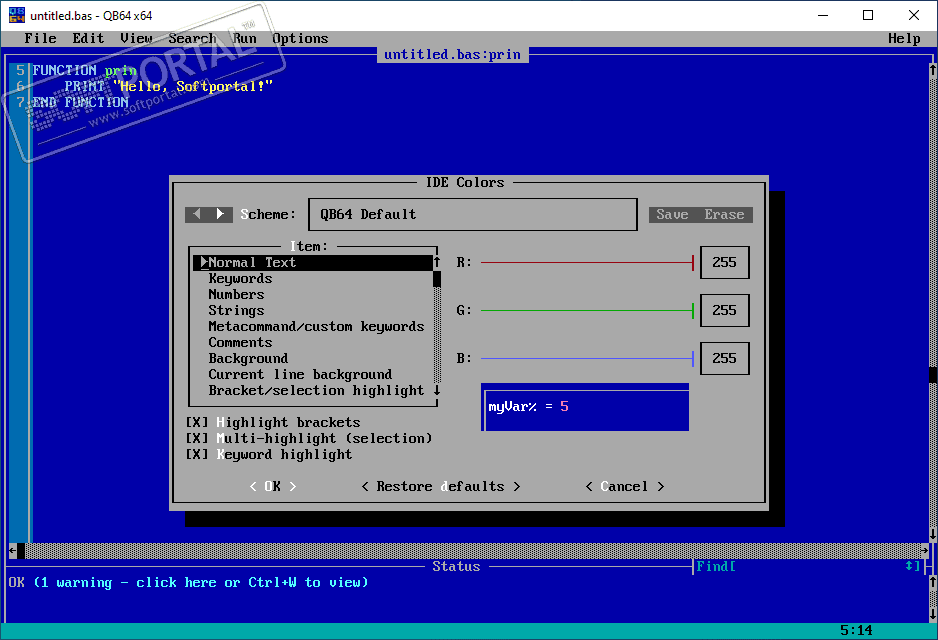Viewport: 938px width, 640px height.
Task: Click Item list scrollbar thumb
Action: (x=437, y=279)
